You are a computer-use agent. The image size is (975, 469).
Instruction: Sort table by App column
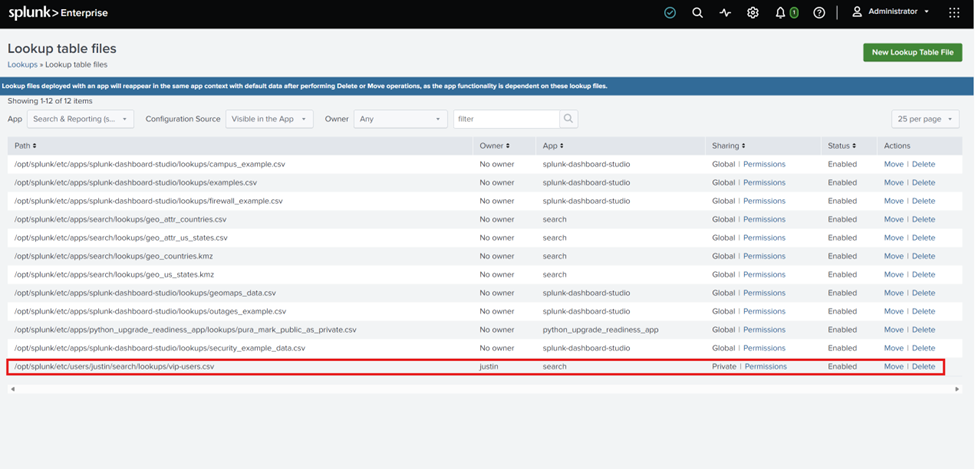(x=553, y=146)
